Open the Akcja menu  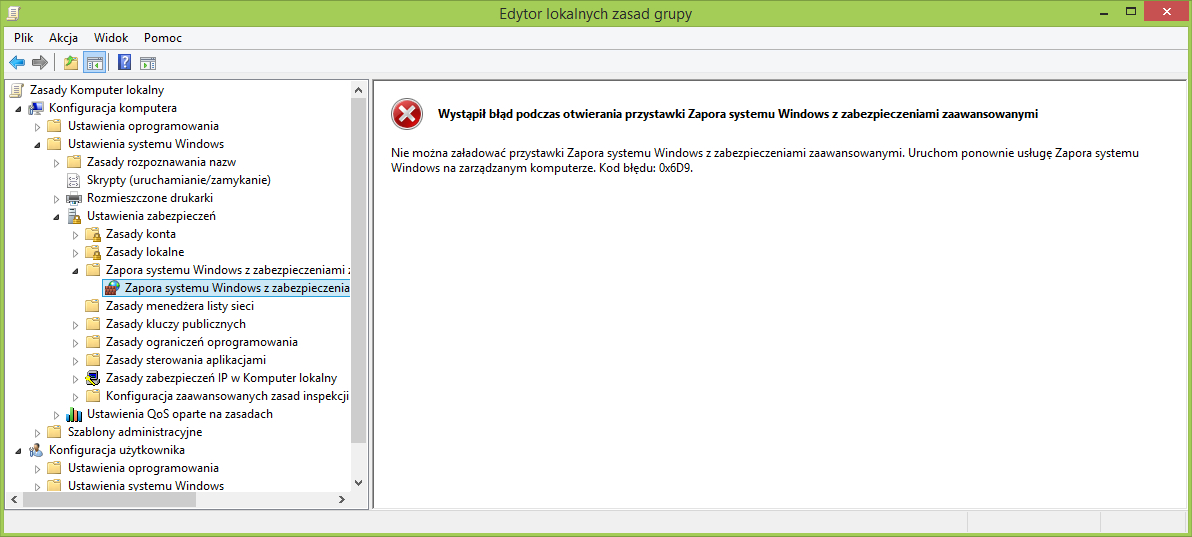coord(64,37)
